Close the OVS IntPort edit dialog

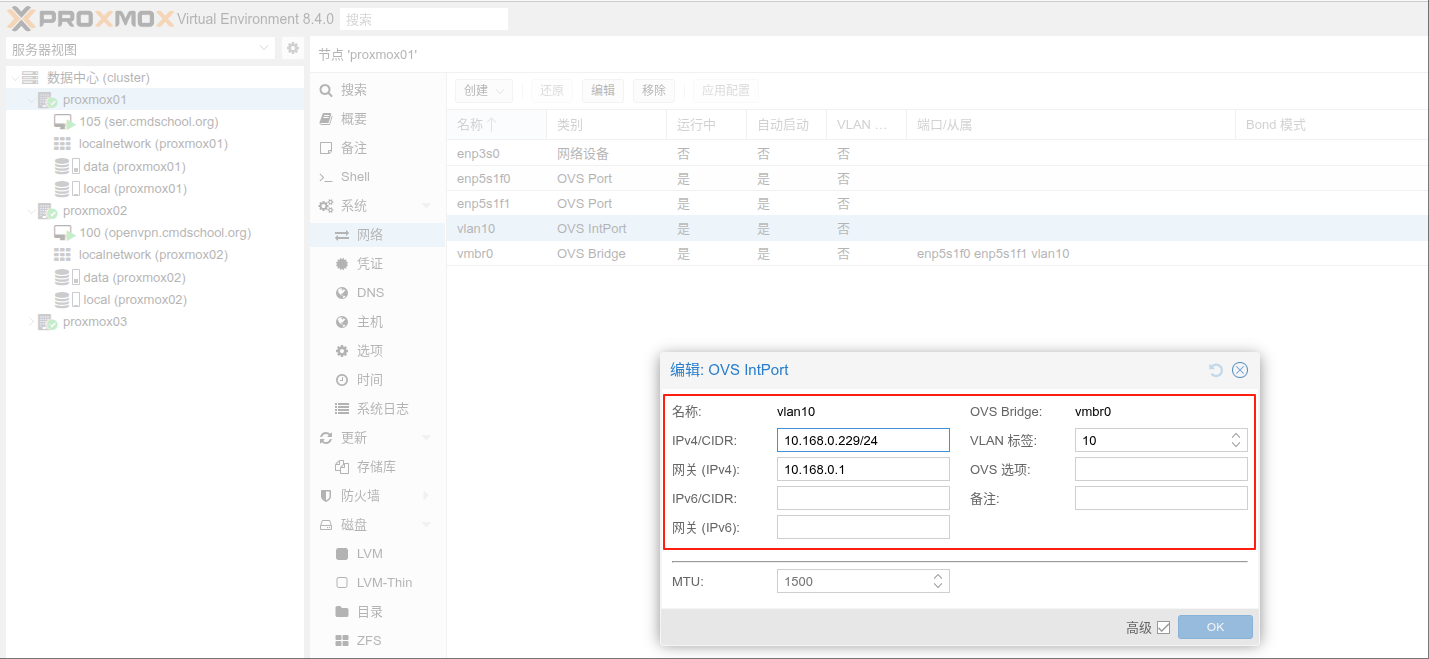(1240, 370)
